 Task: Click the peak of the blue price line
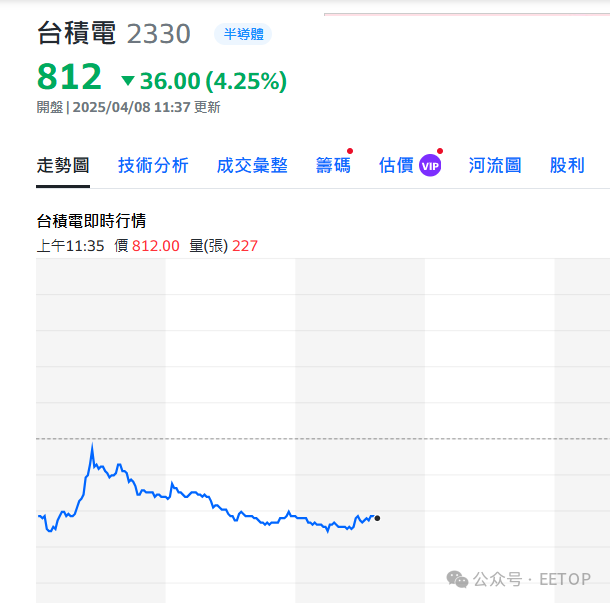tap(92, 445)
